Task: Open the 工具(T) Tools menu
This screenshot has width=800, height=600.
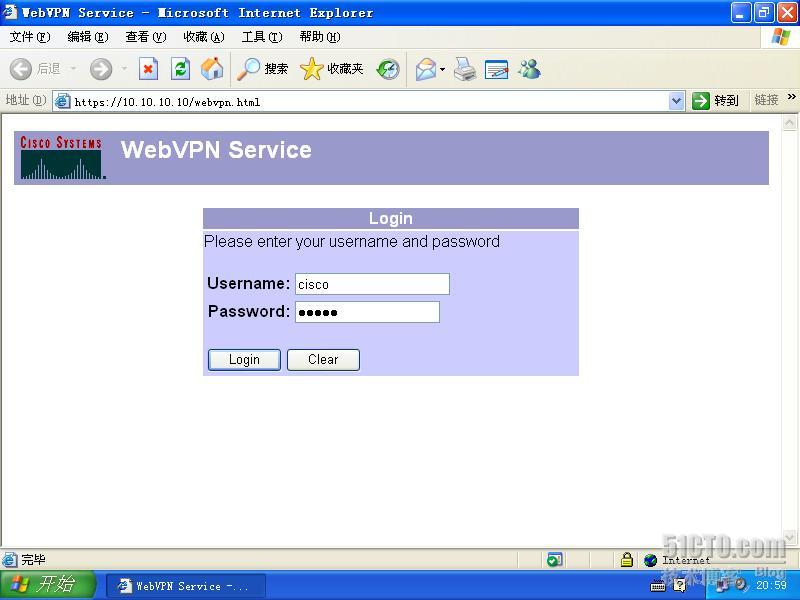Action: [262, 37]
